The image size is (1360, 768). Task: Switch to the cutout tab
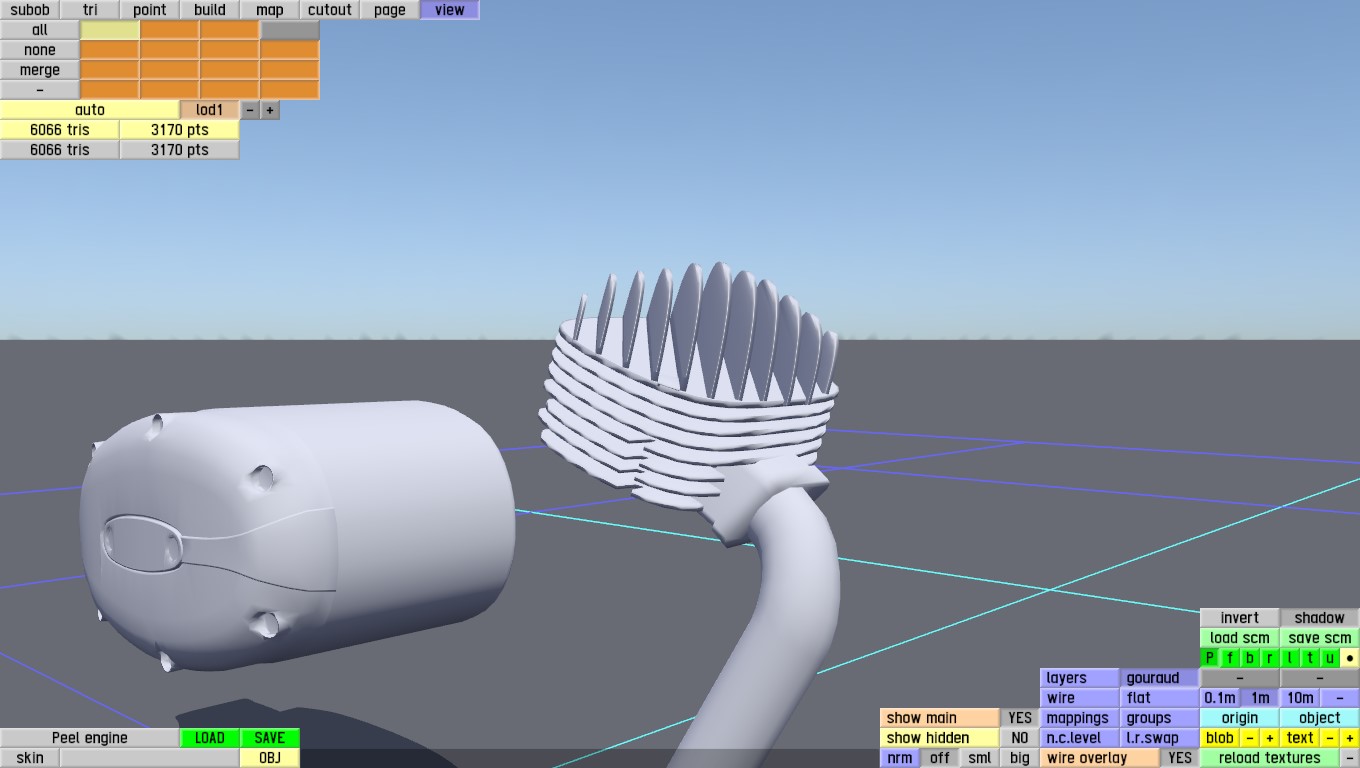[x=330, y=10]
